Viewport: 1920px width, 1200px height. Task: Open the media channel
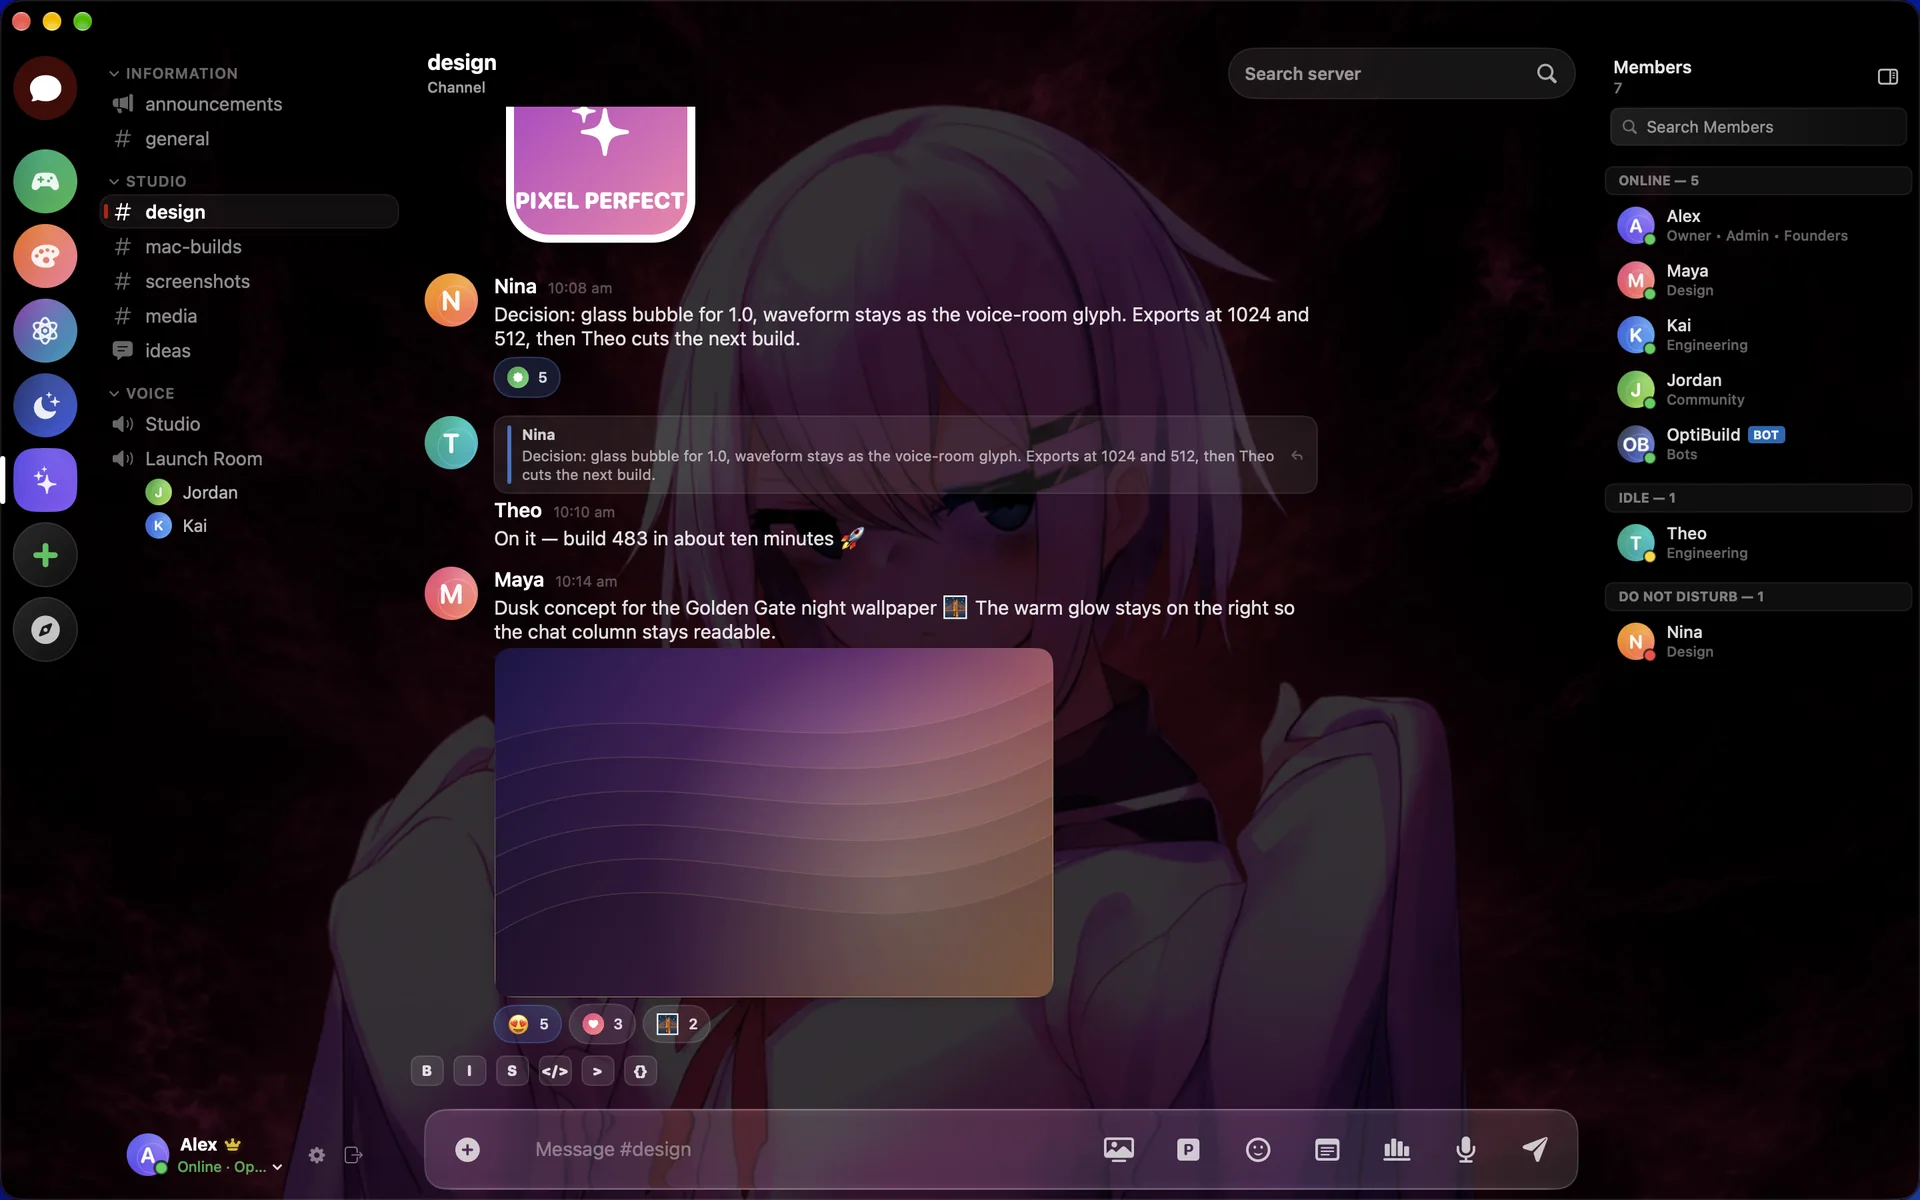[249, 316]
